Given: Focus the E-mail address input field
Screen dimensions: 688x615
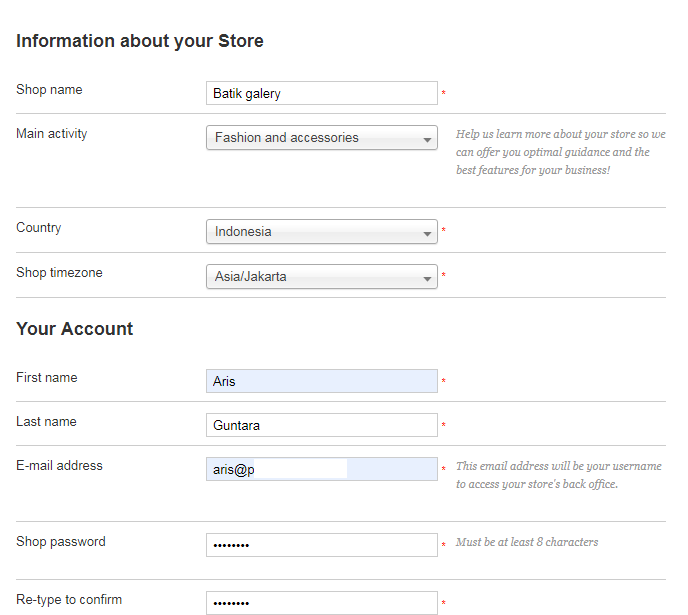Looking at the screenshot, I should coord(322,469).
